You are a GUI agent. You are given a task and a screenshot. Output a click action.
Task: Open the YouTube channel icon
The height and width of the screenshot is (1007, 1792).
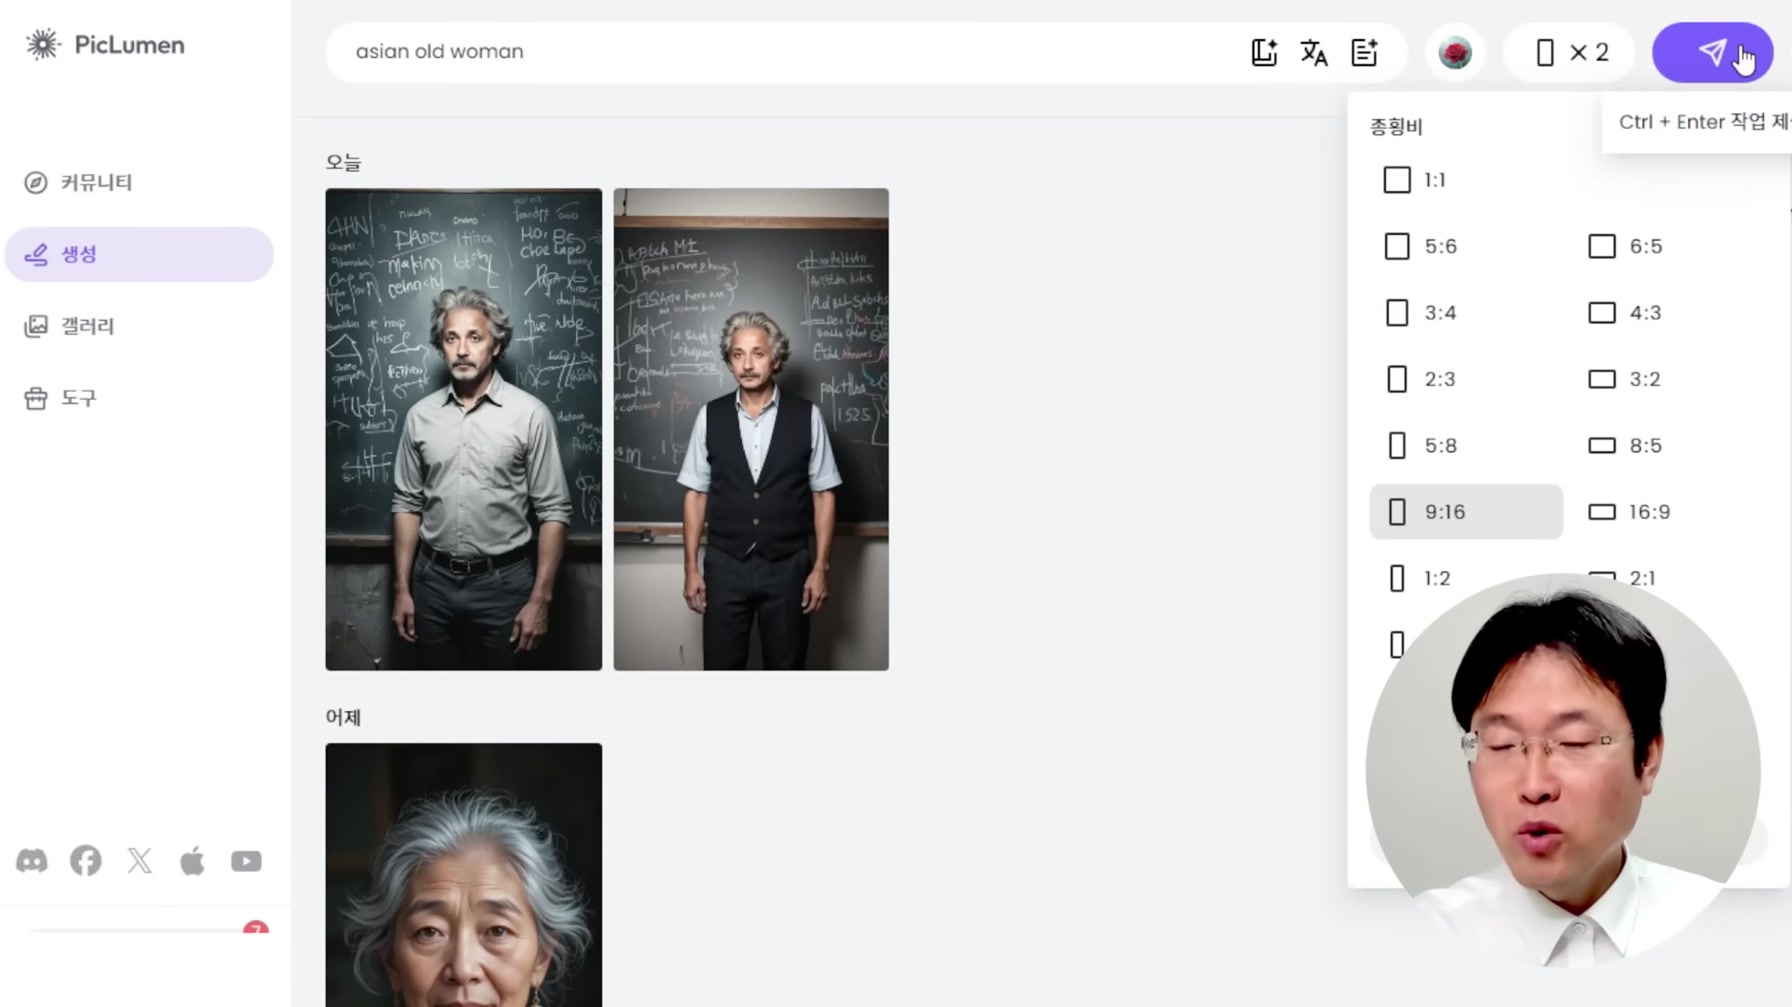[x=246, y=861]
